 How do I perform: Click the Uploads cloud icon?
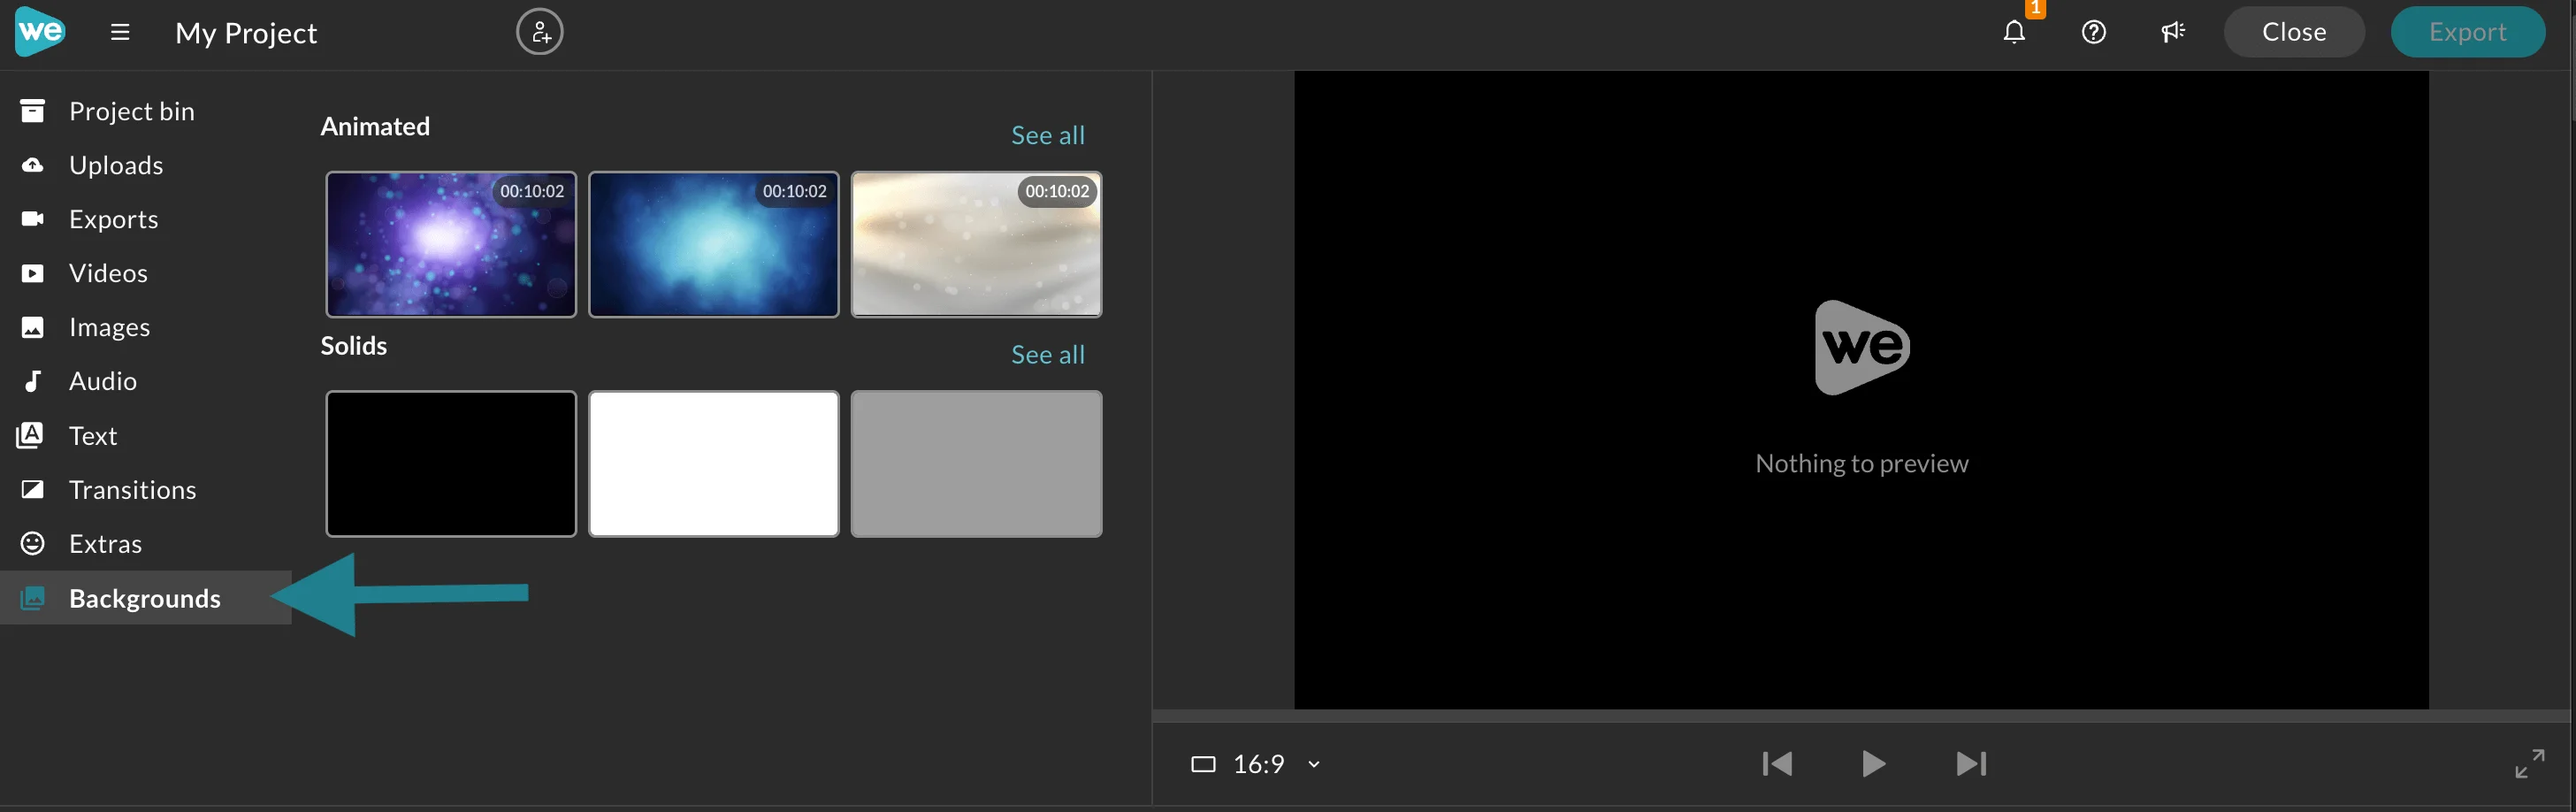point(33,165)
